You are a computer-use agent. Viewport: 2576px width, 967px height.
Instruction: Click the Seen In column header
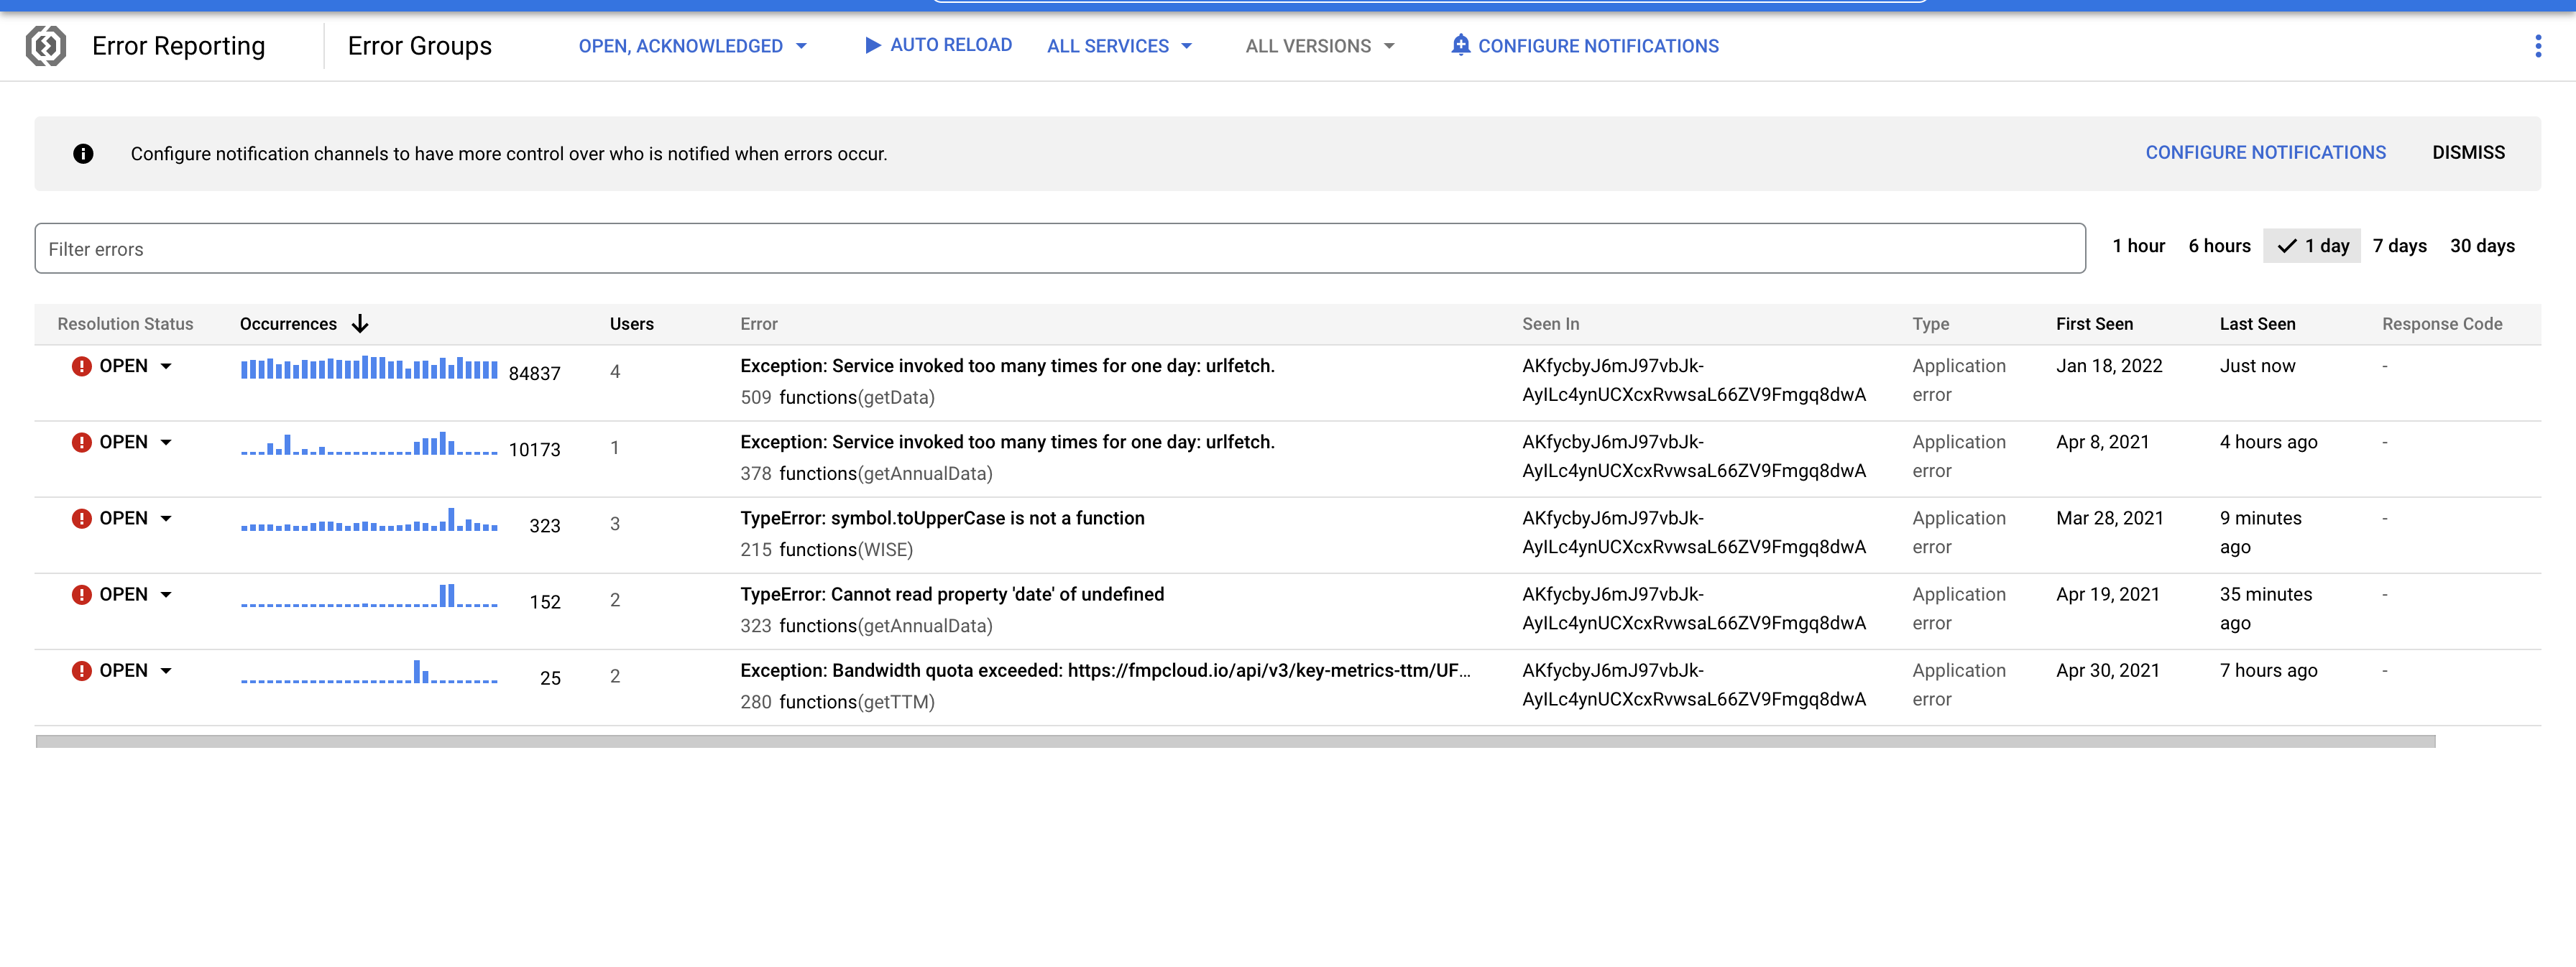[x=1550, y=324]
